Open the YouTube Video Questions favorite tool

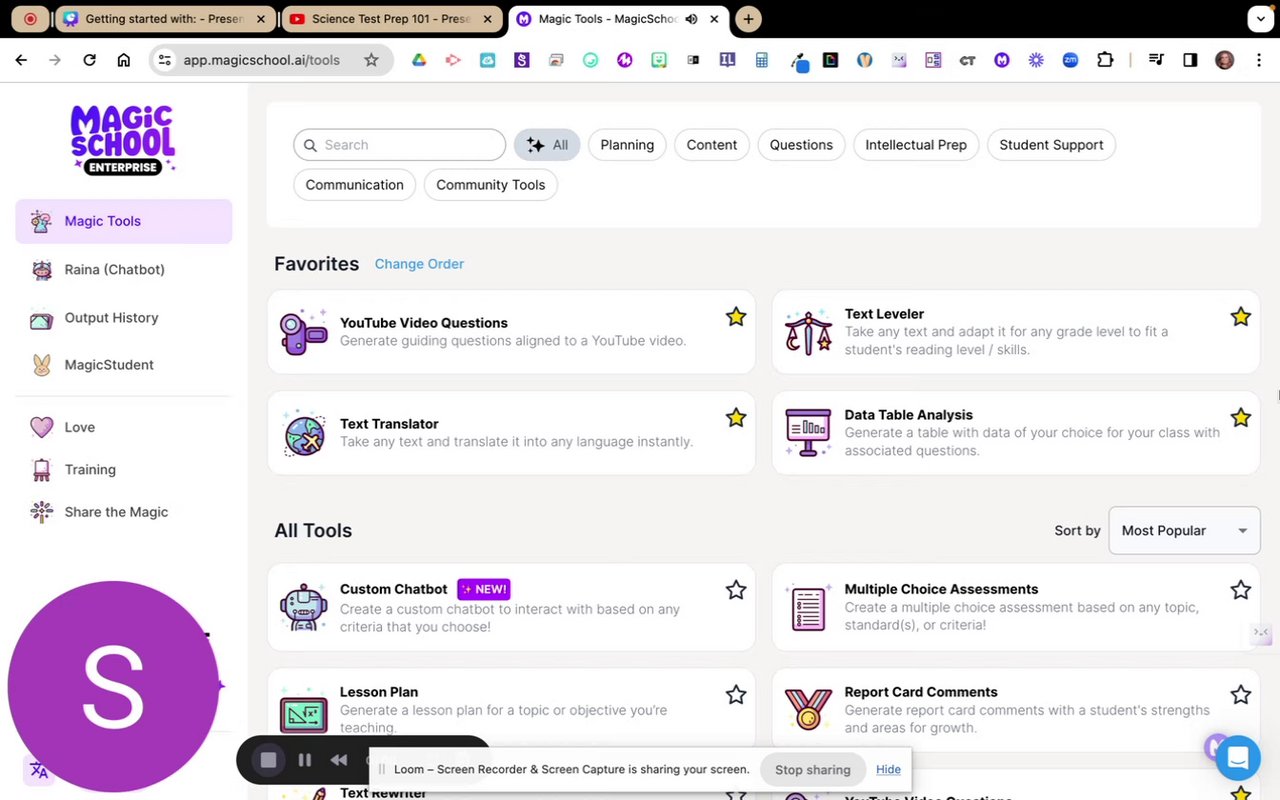511,332
